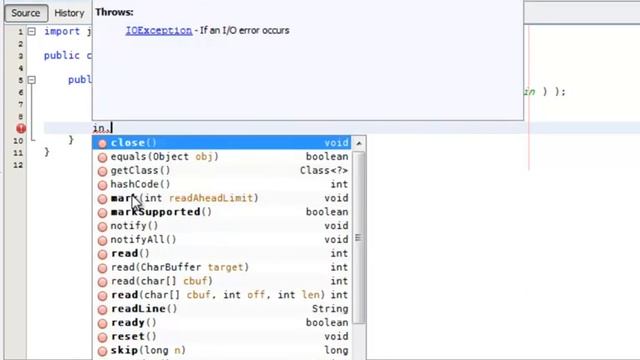Switch to the Source tab

pyautogui.click(x=26, y=13)
